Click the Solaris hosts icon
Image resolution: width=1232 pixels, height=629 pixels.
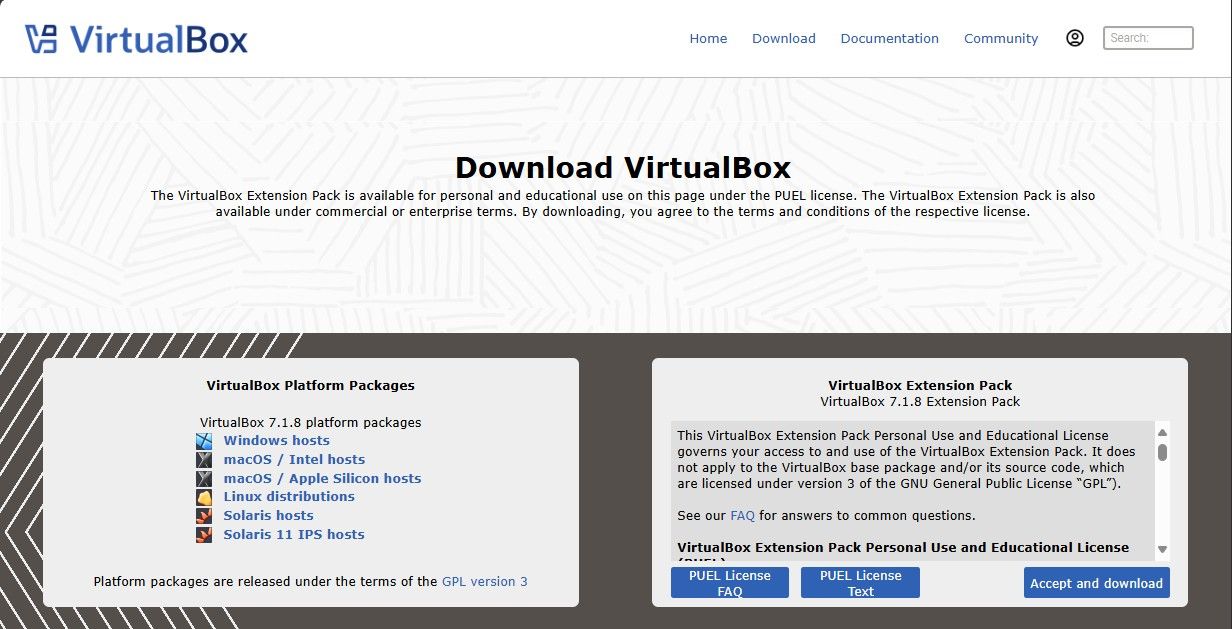(x=204, y=516)
